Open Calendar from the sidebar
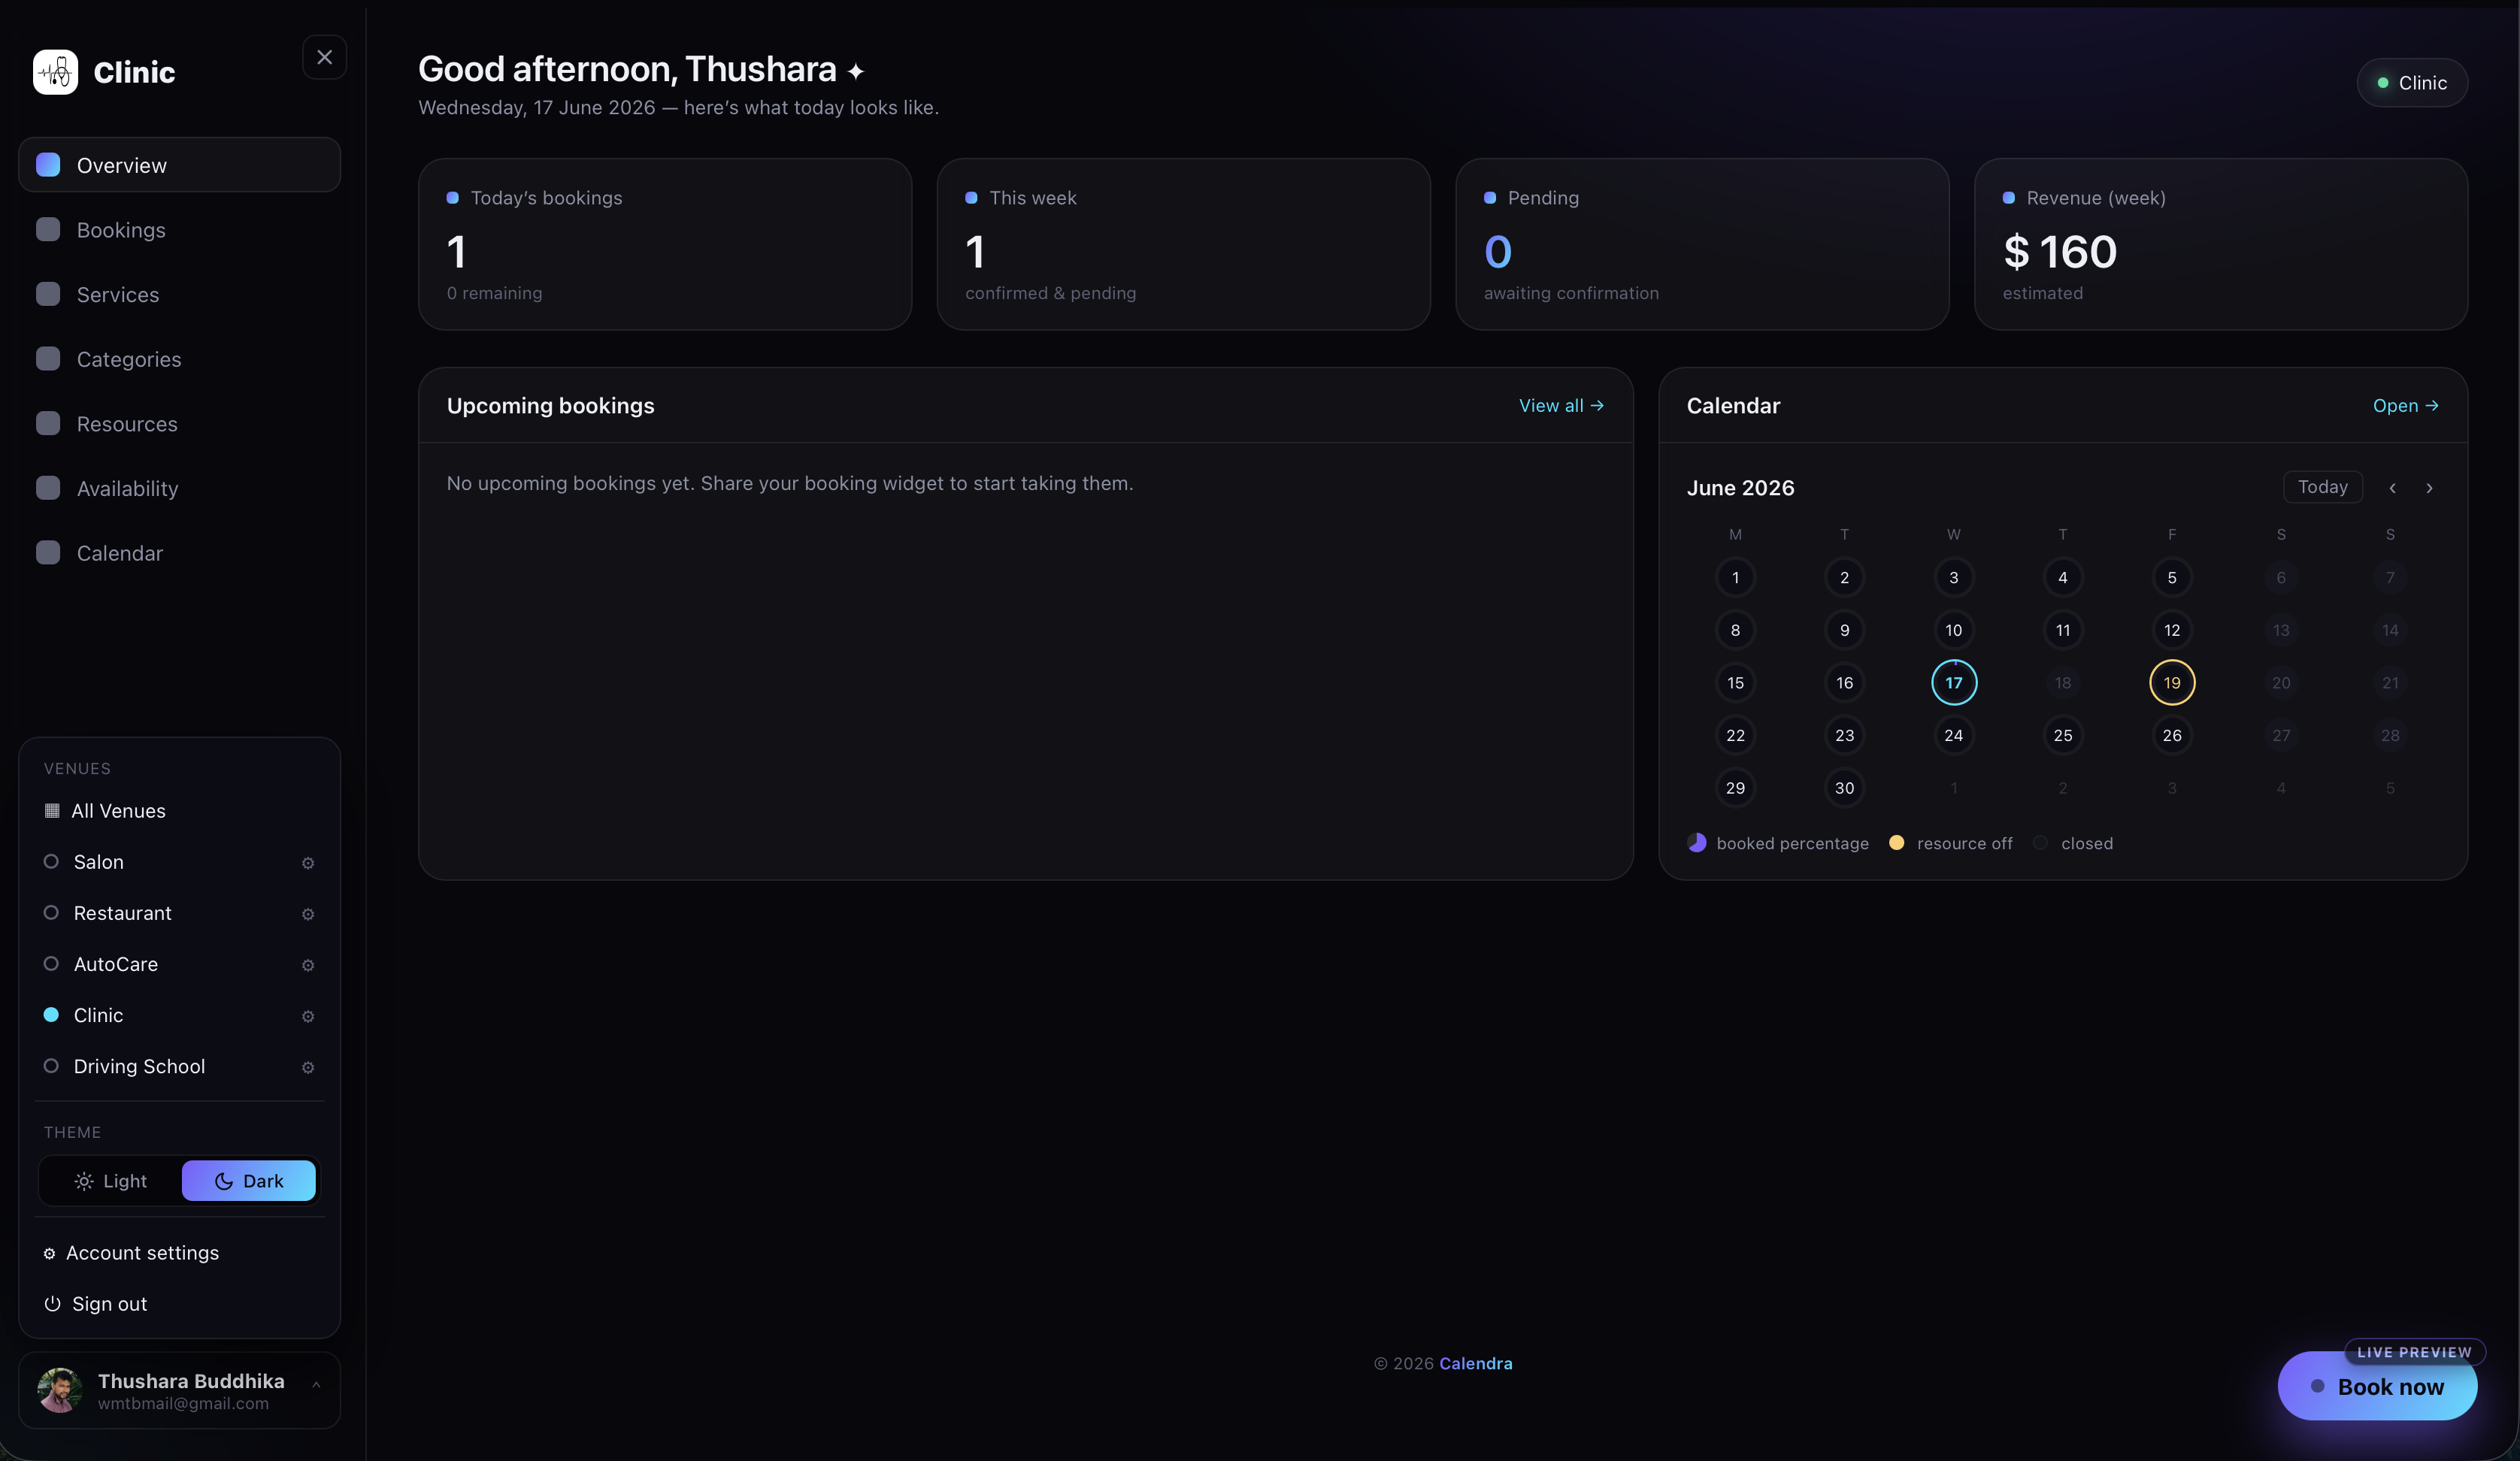 [x=179, y=553]
